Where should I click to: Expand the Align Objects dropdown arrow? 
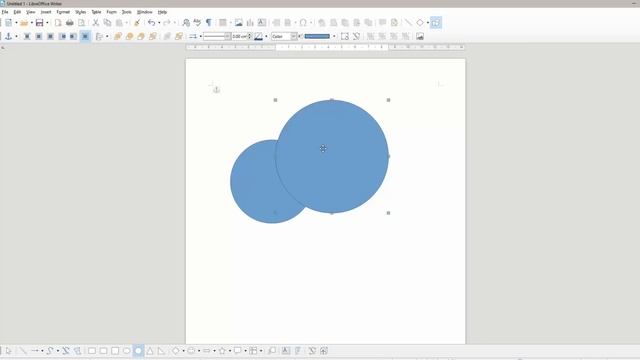[107, 37]
